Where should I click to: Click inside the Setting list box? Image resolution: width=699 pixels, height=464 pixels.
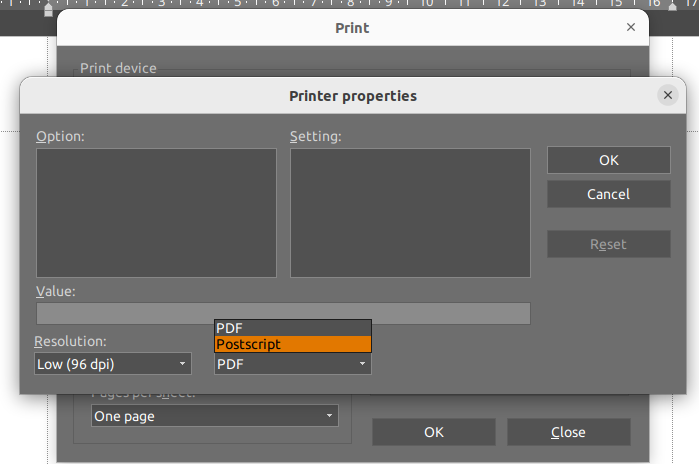coord(410,212)
